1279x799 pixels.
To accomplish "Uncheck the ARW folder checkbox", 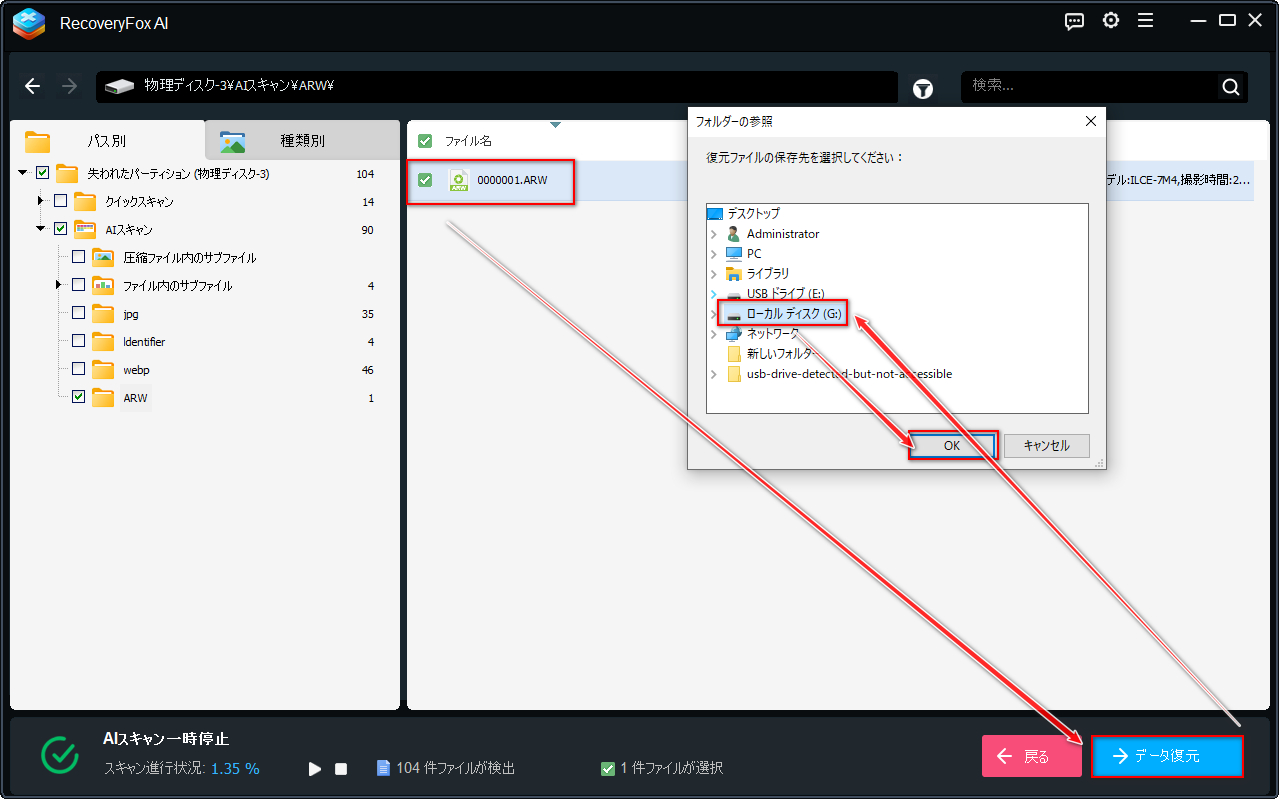I will [78, 398].
